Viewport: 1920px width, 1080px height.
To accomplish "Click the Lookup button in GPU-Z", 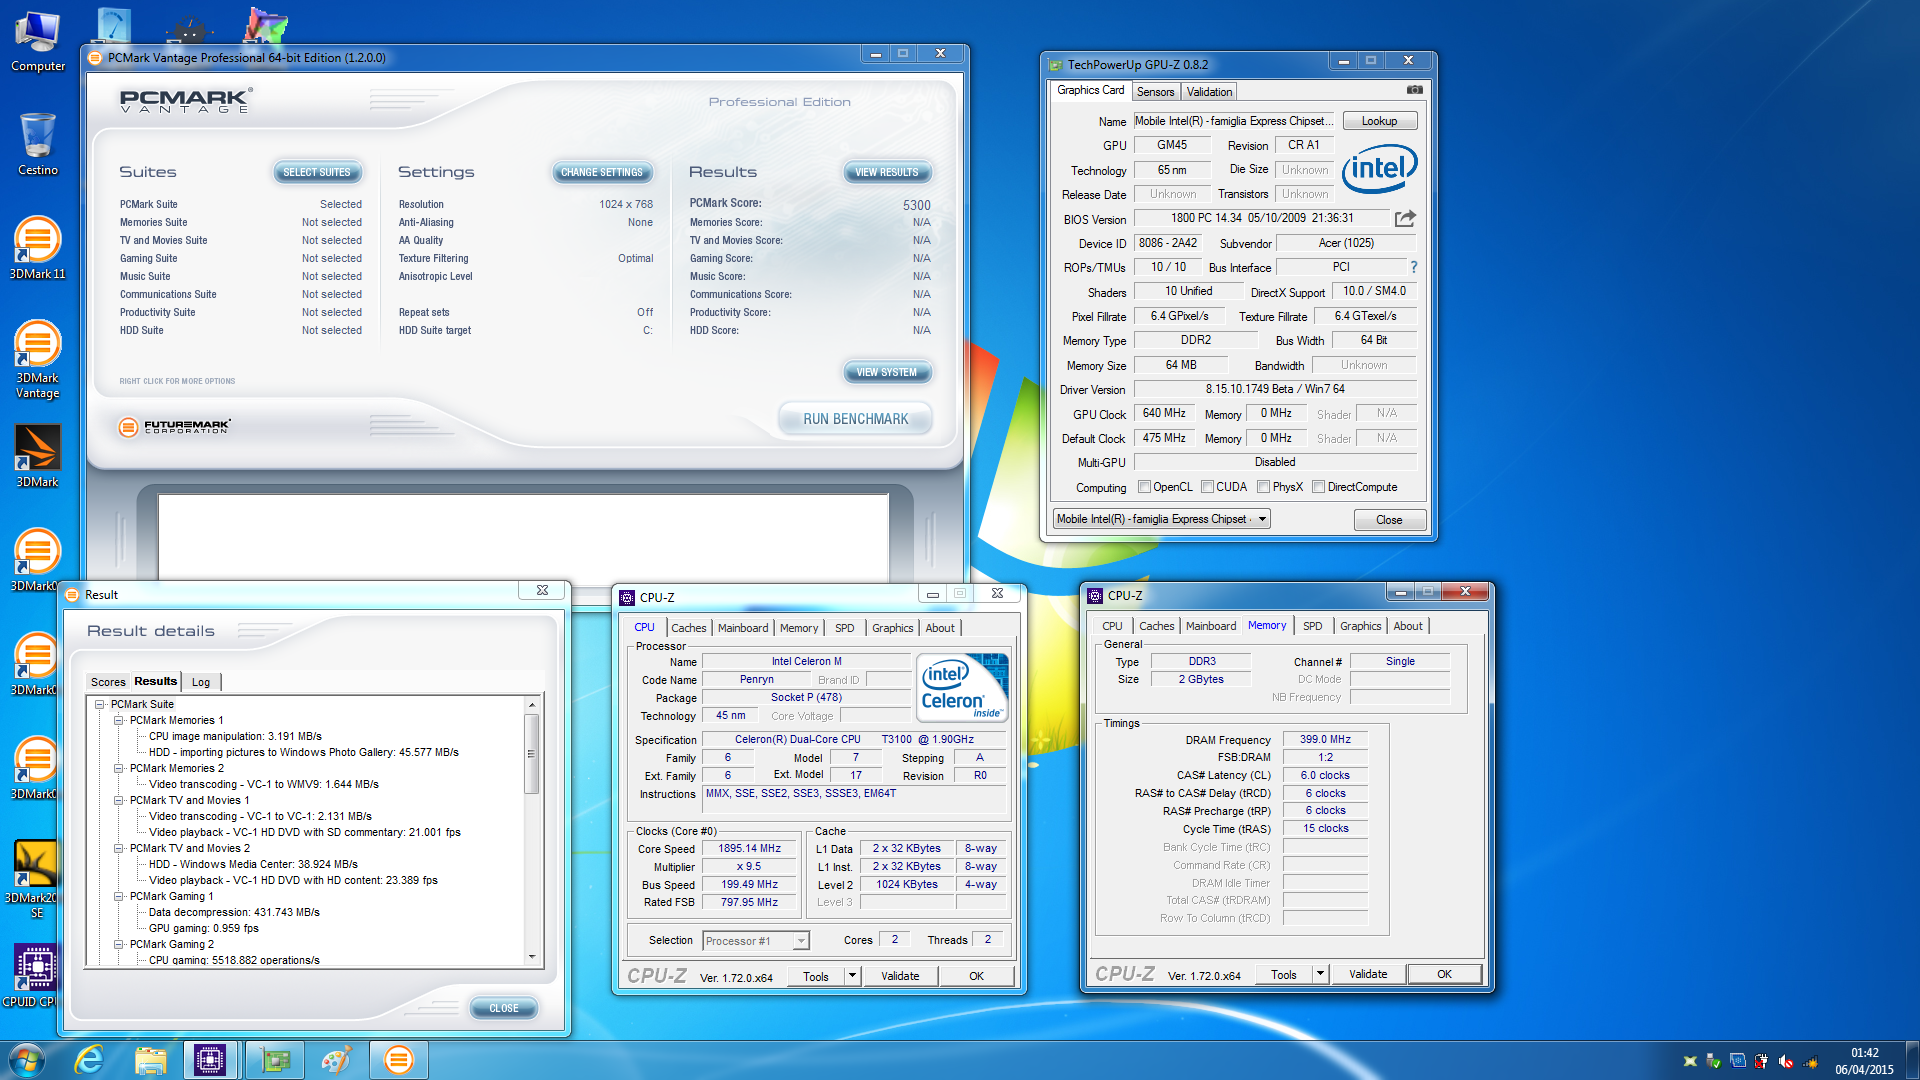I will tap(1379, 121).
